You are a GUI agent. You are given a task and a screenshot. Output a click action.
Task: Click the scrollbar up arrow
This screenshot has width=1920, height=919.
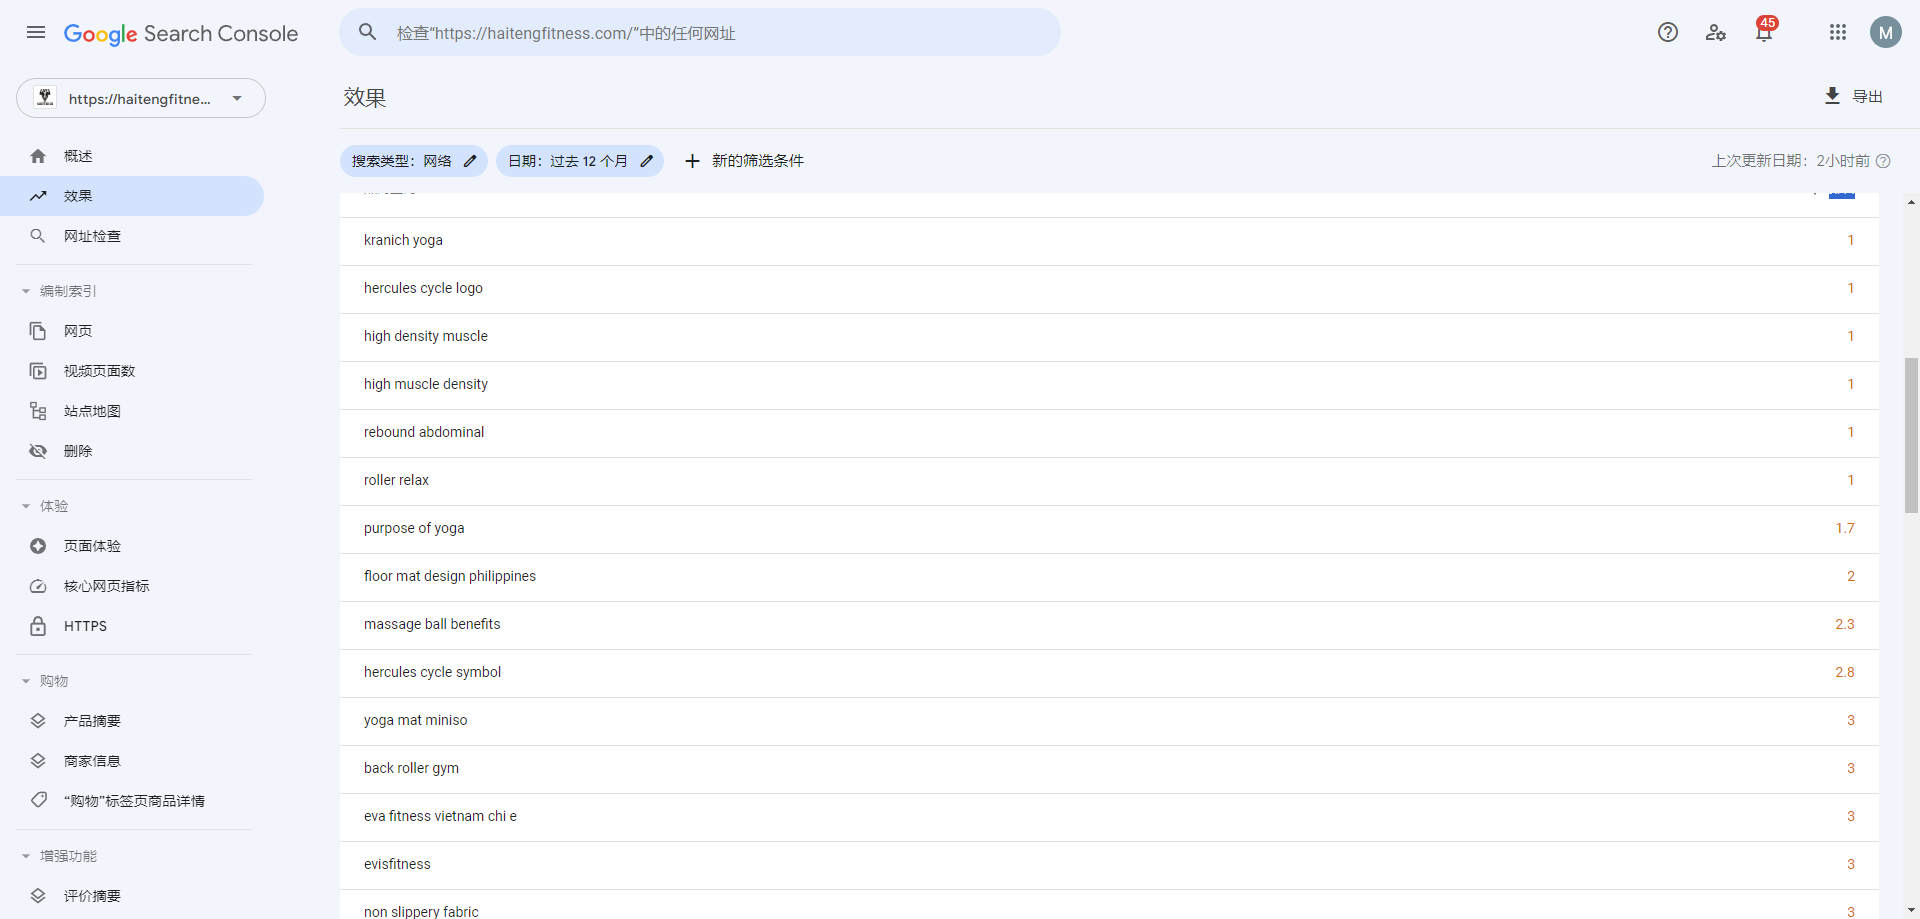(x=1911, y=202)
